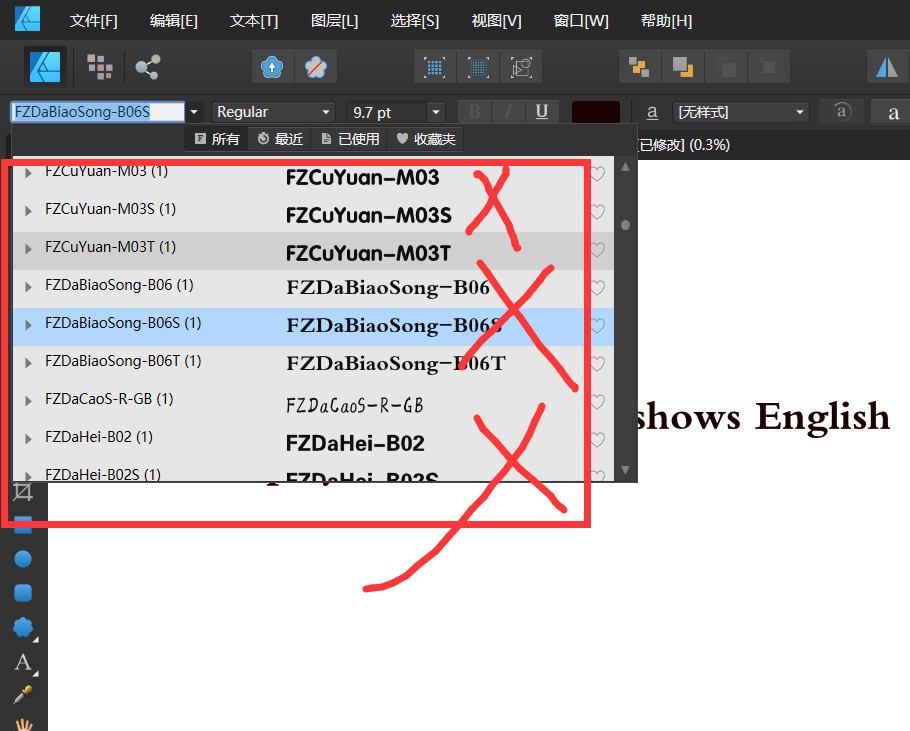This screenshot has width=910, height=731.
Task: Click the Affinity app logo in menu bar
Action: (x=28, y=19)
